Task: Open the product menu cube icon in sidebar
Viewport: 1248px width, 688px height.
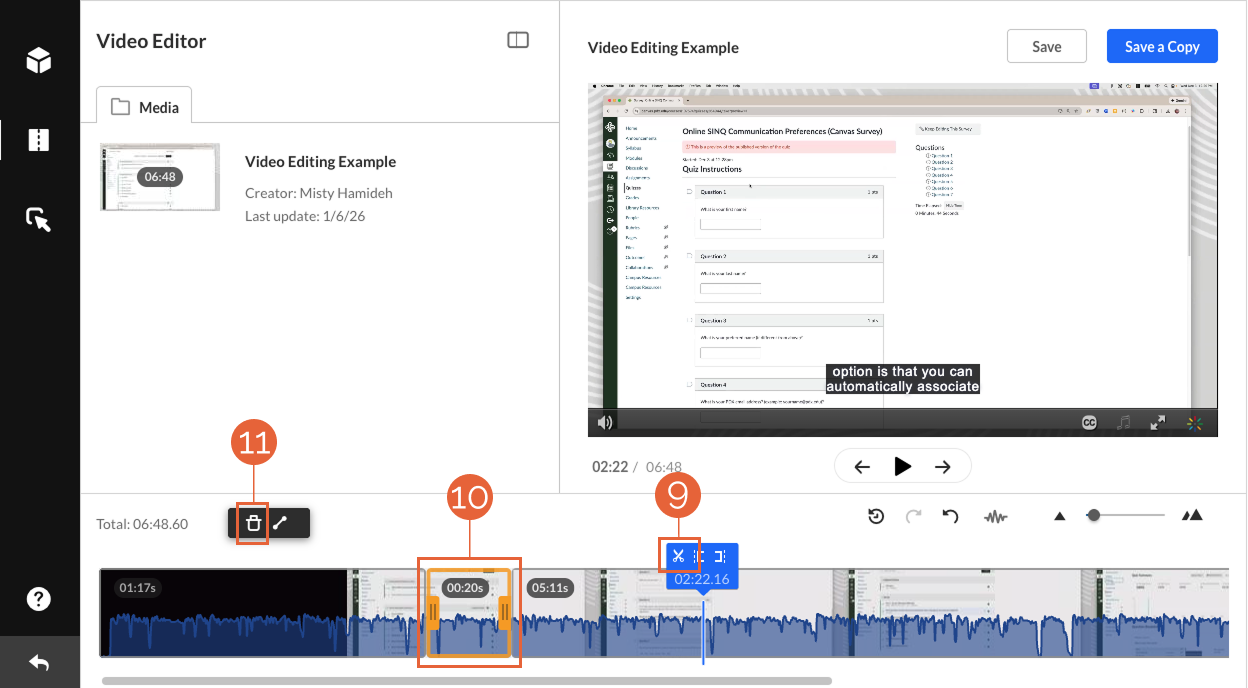Action: pos(38,60)
